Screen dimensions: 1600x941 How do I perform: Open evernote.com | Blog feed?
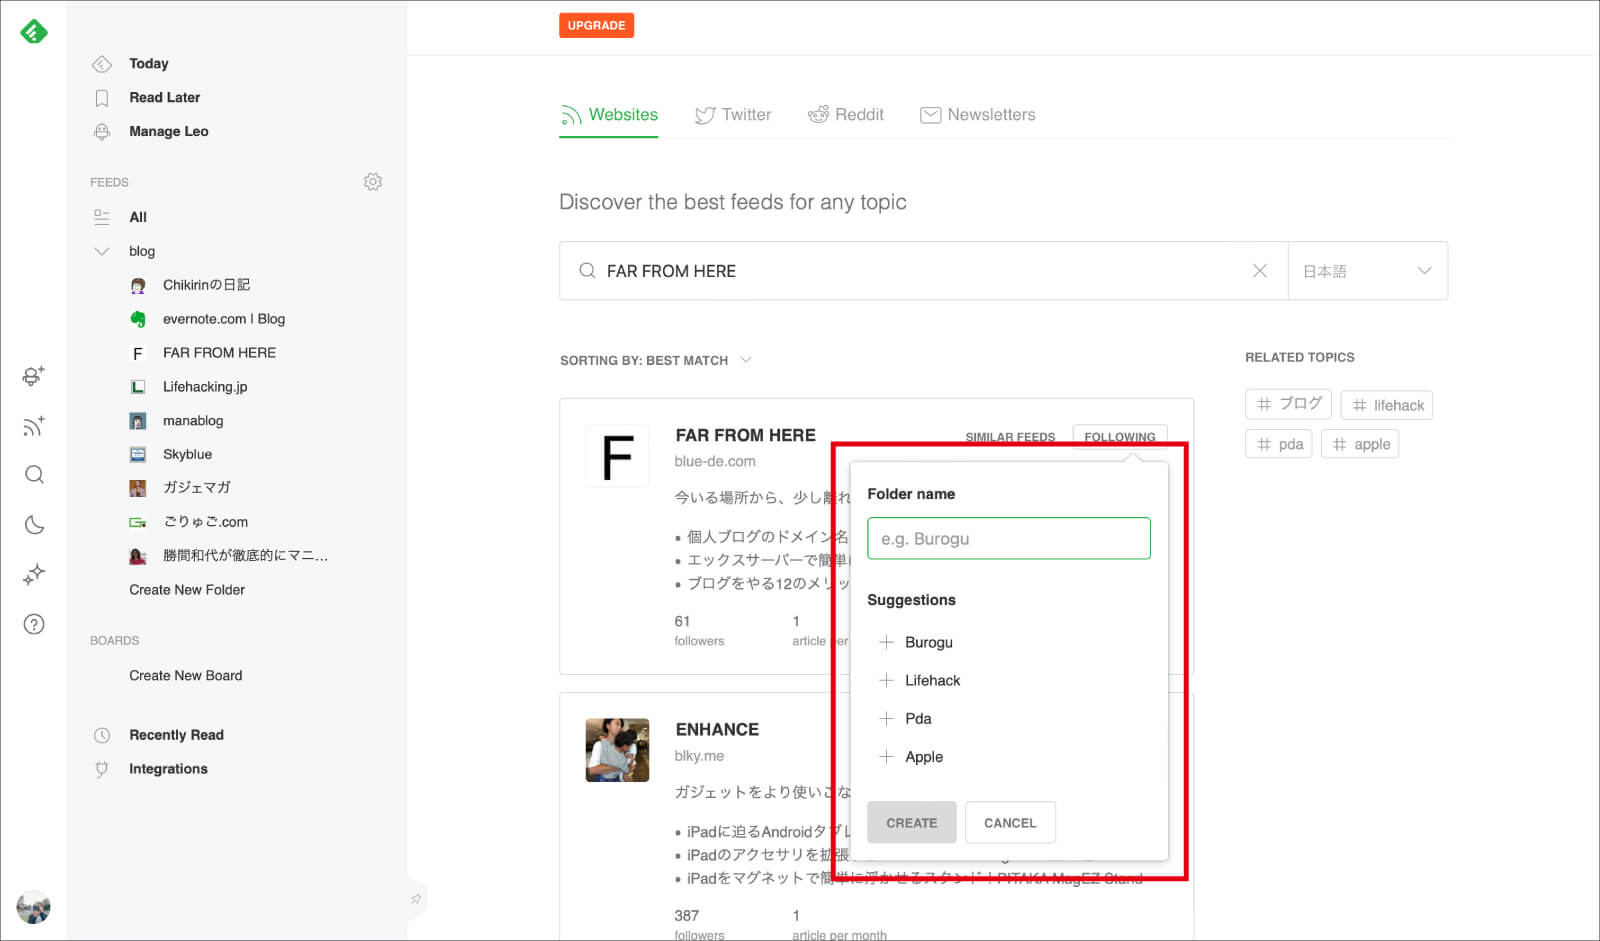tap(224, 319)
